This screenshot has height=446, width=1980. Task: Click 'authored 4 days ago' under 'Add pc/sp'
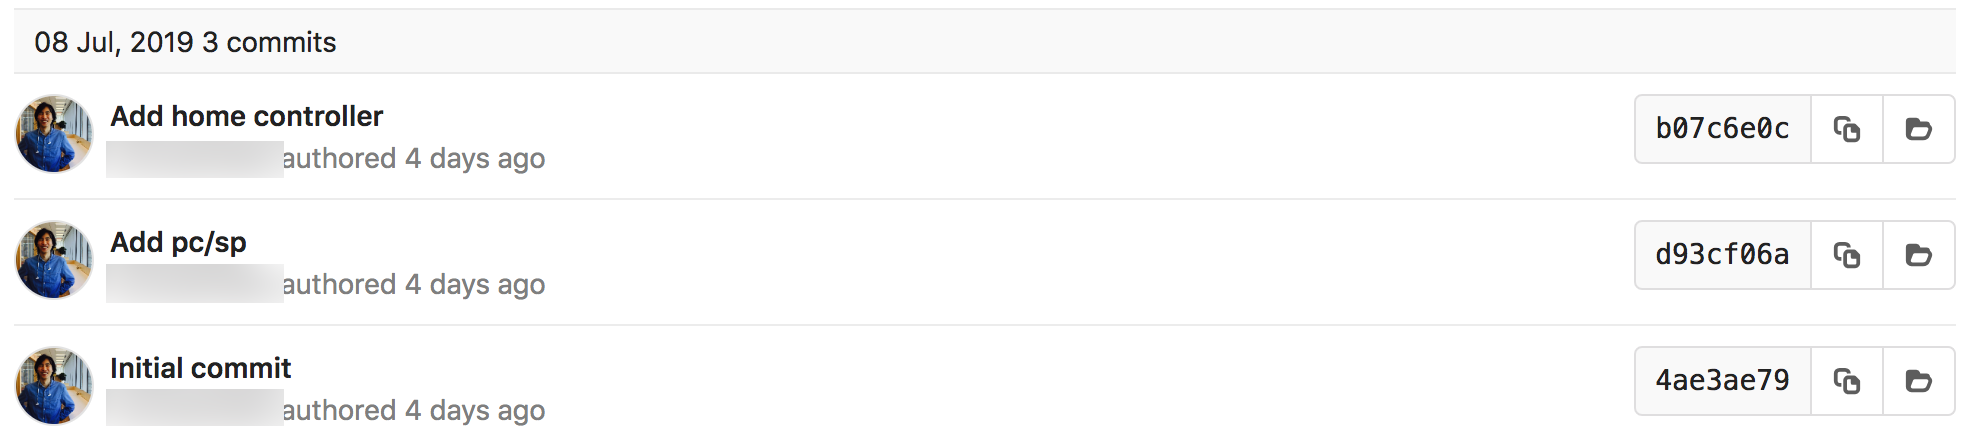point(414,285)
